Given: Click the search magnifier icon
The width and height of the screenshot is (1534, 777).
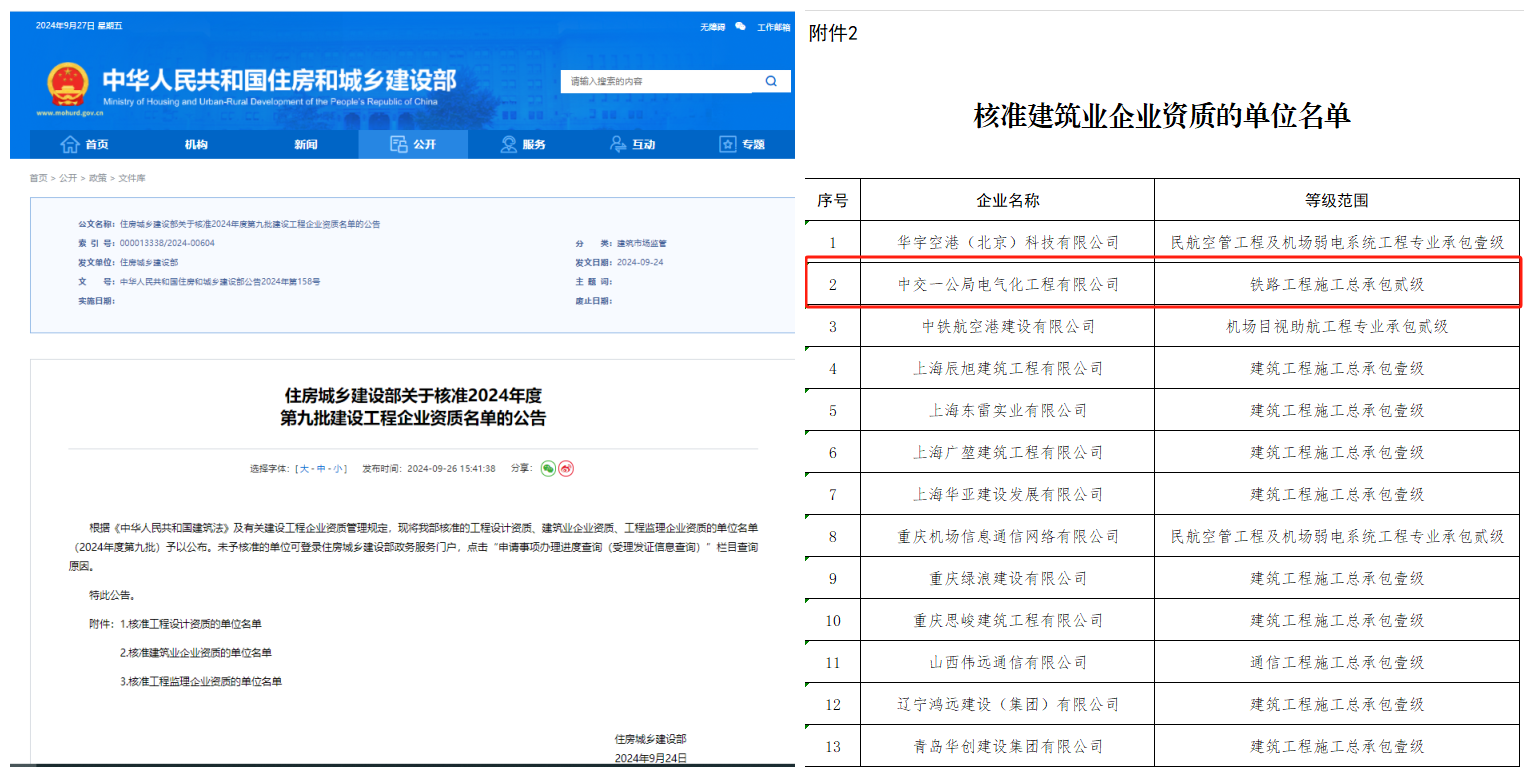Looking at the screenshot, I should pos(771,81).
